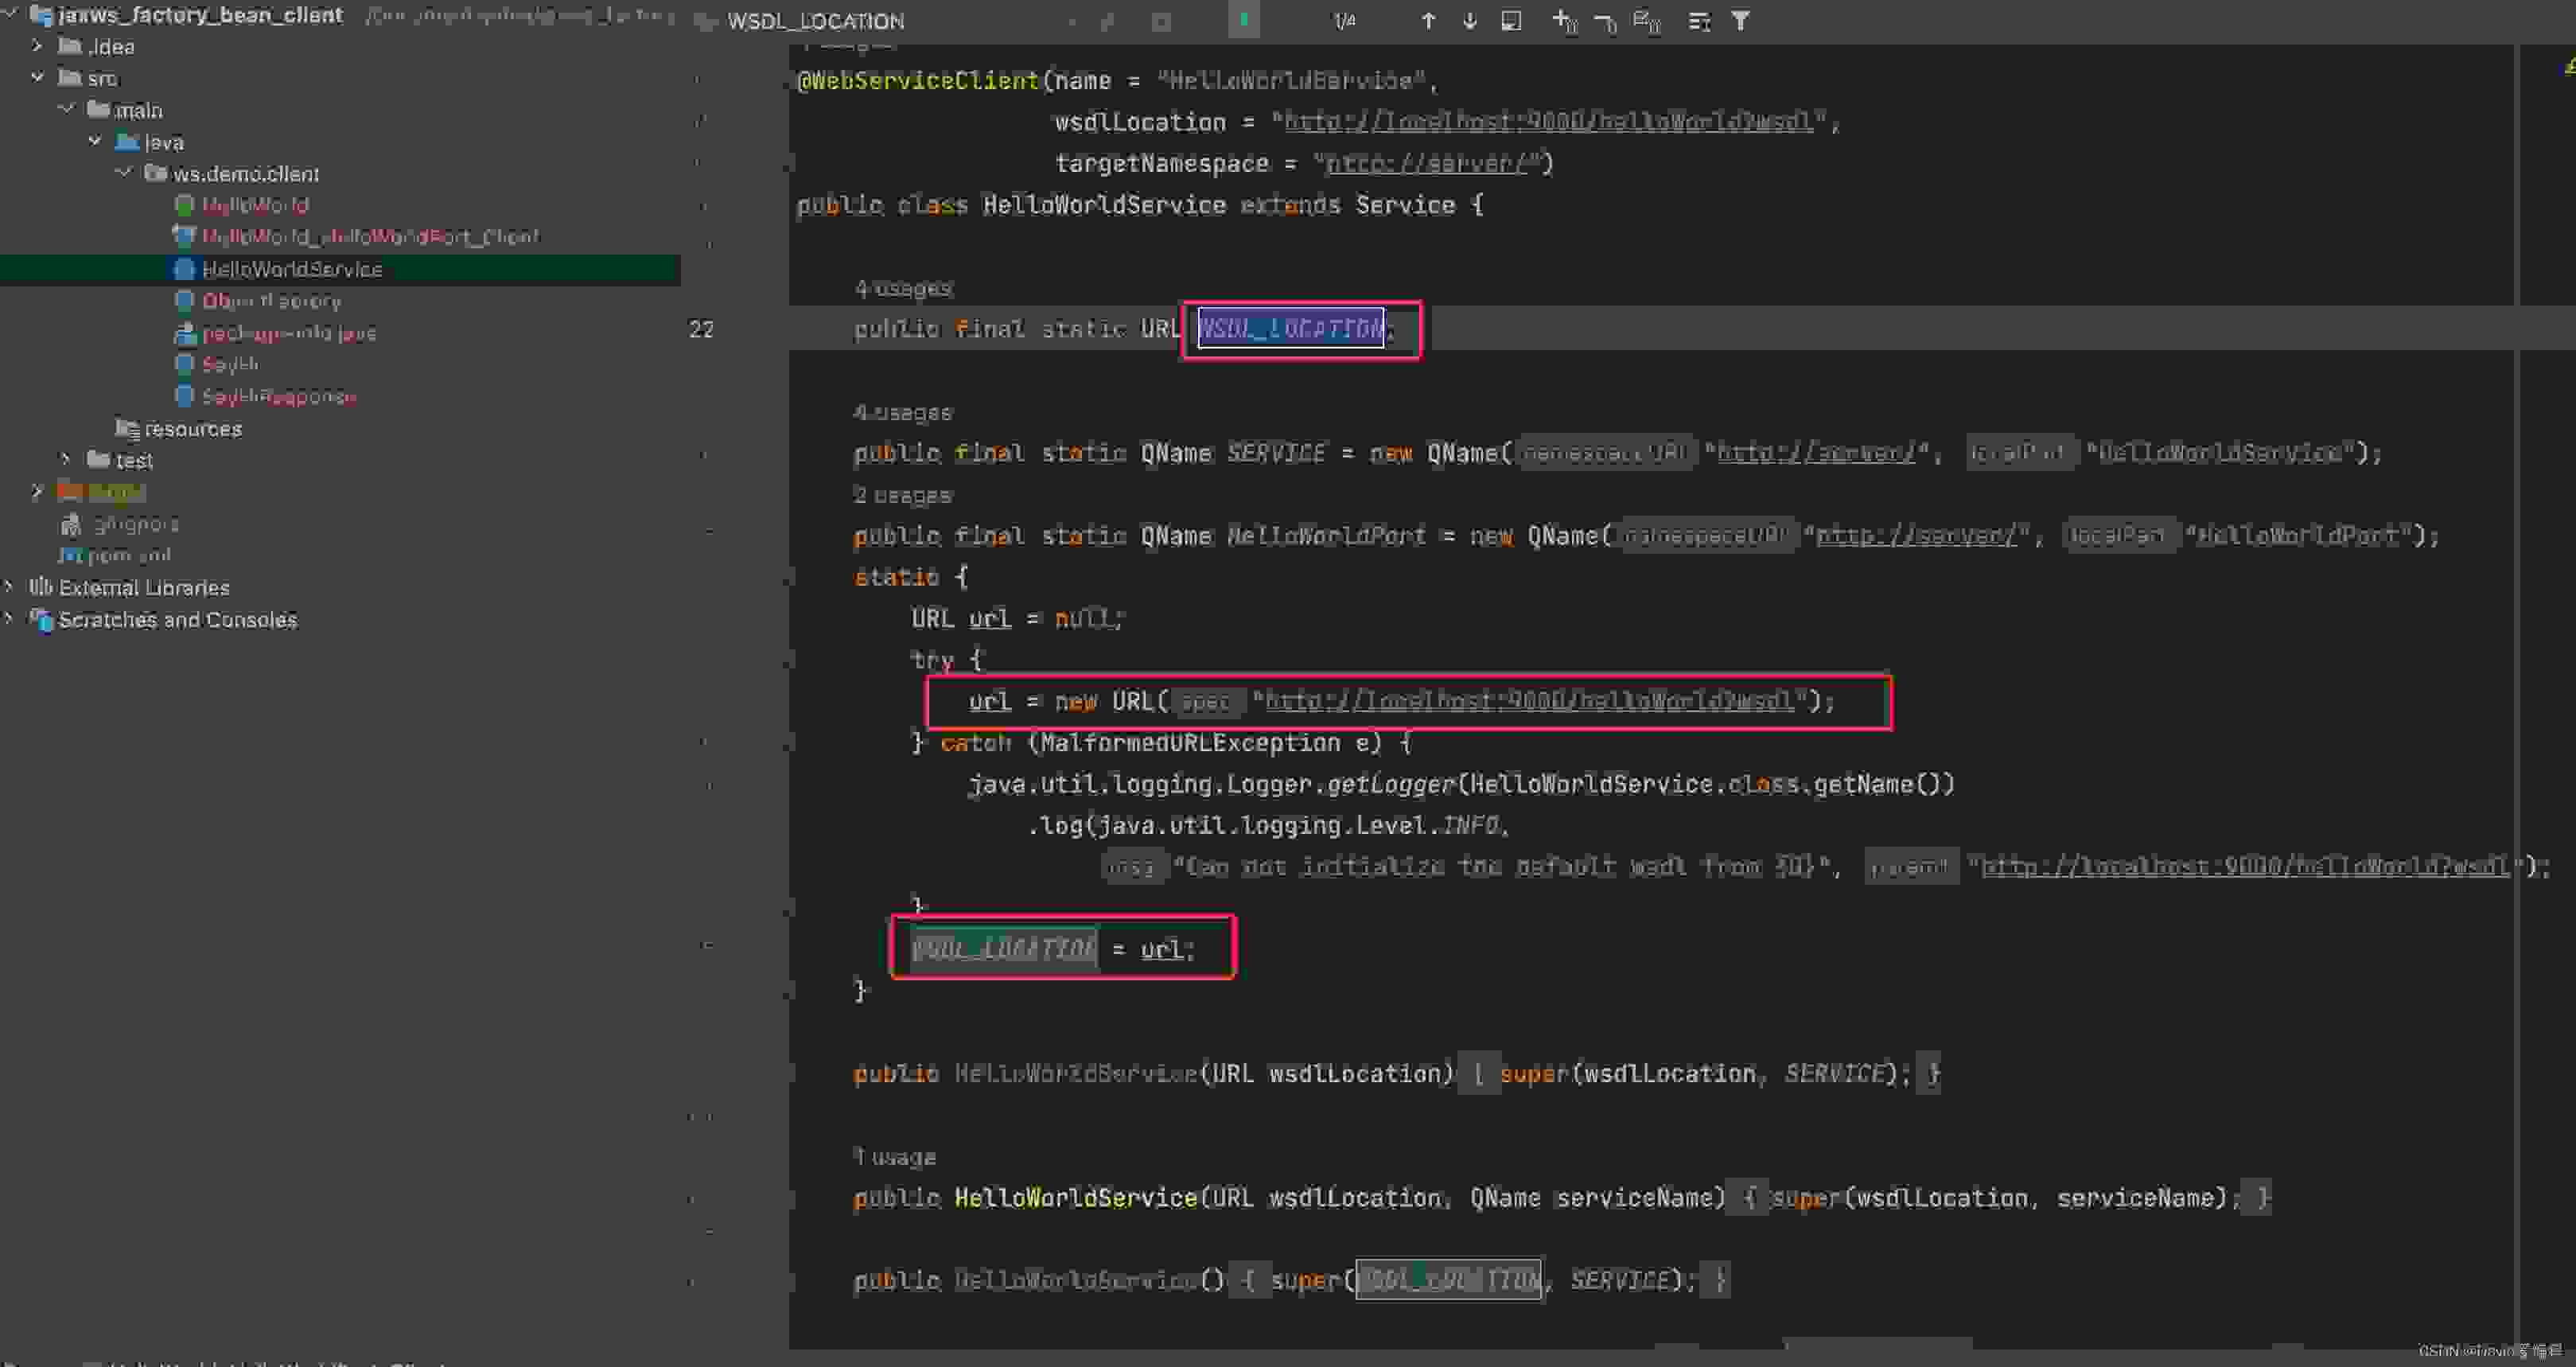Open the pom.xml file
The width and height of the screenshot is (2576, 1367).
click(x=129, y=555)
